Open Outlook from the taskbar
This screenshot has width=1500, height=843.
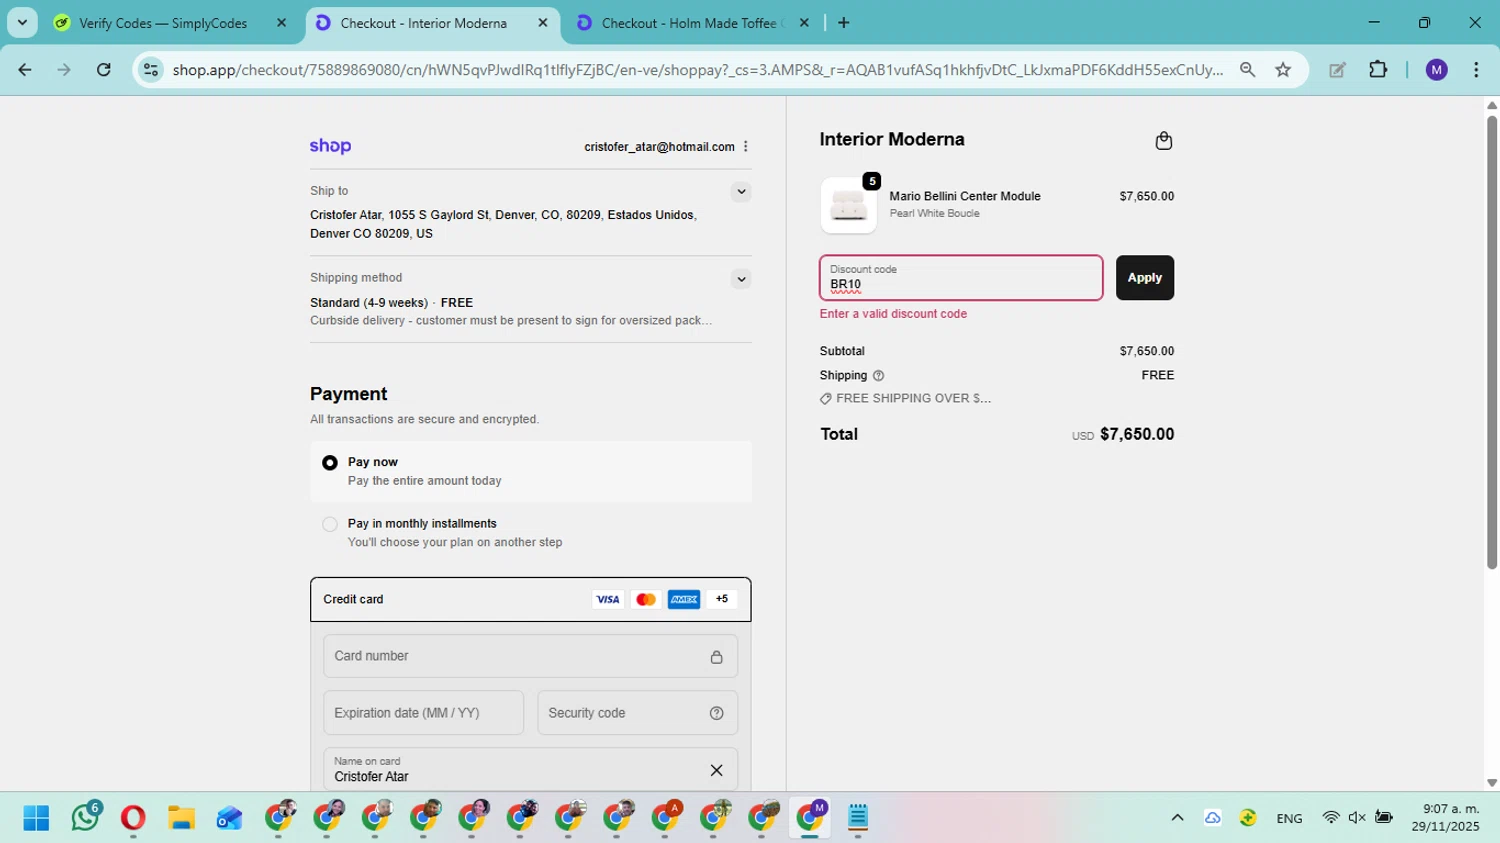229,818
